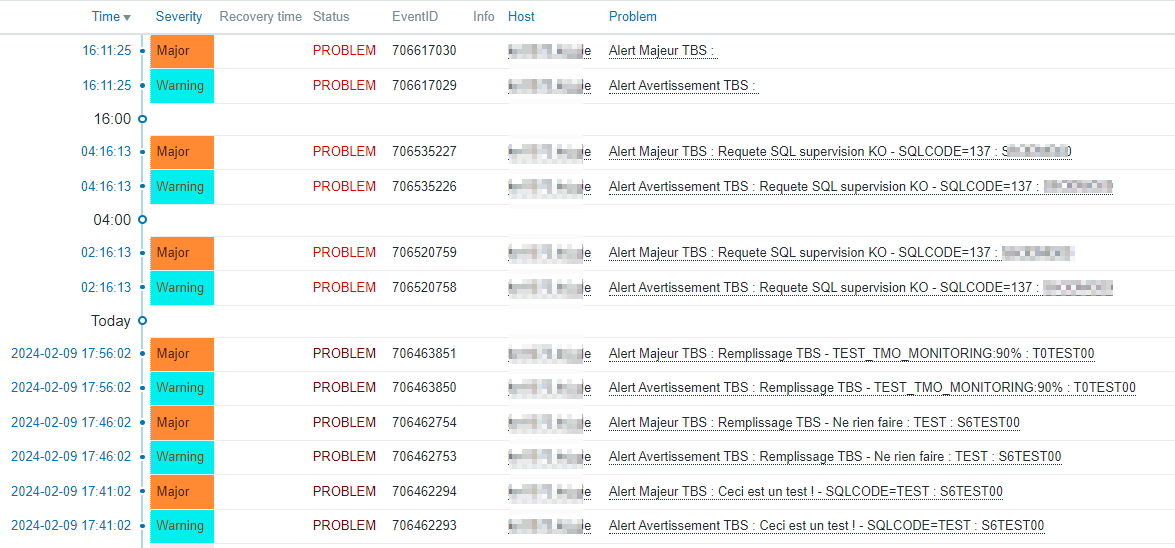This screenshot has width=1175, height=548.
Task: Click the 16:00 timeline circle marker
Action: click(142, 119)
